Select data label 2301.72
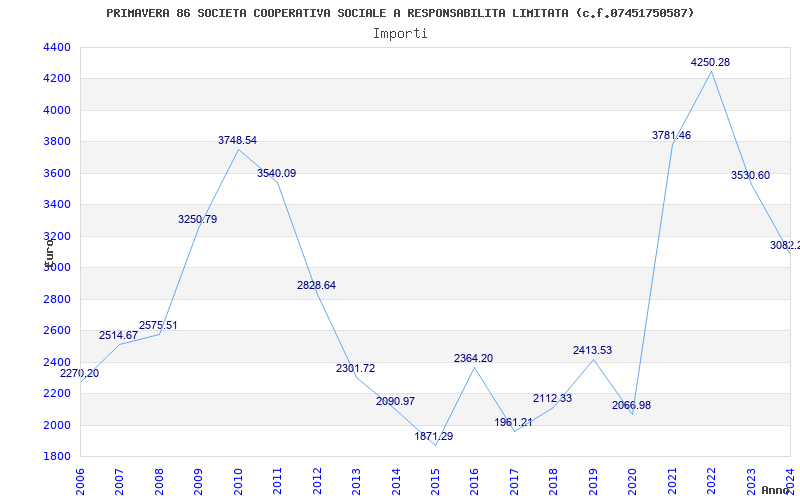800x500 pixels. [356, 368]
